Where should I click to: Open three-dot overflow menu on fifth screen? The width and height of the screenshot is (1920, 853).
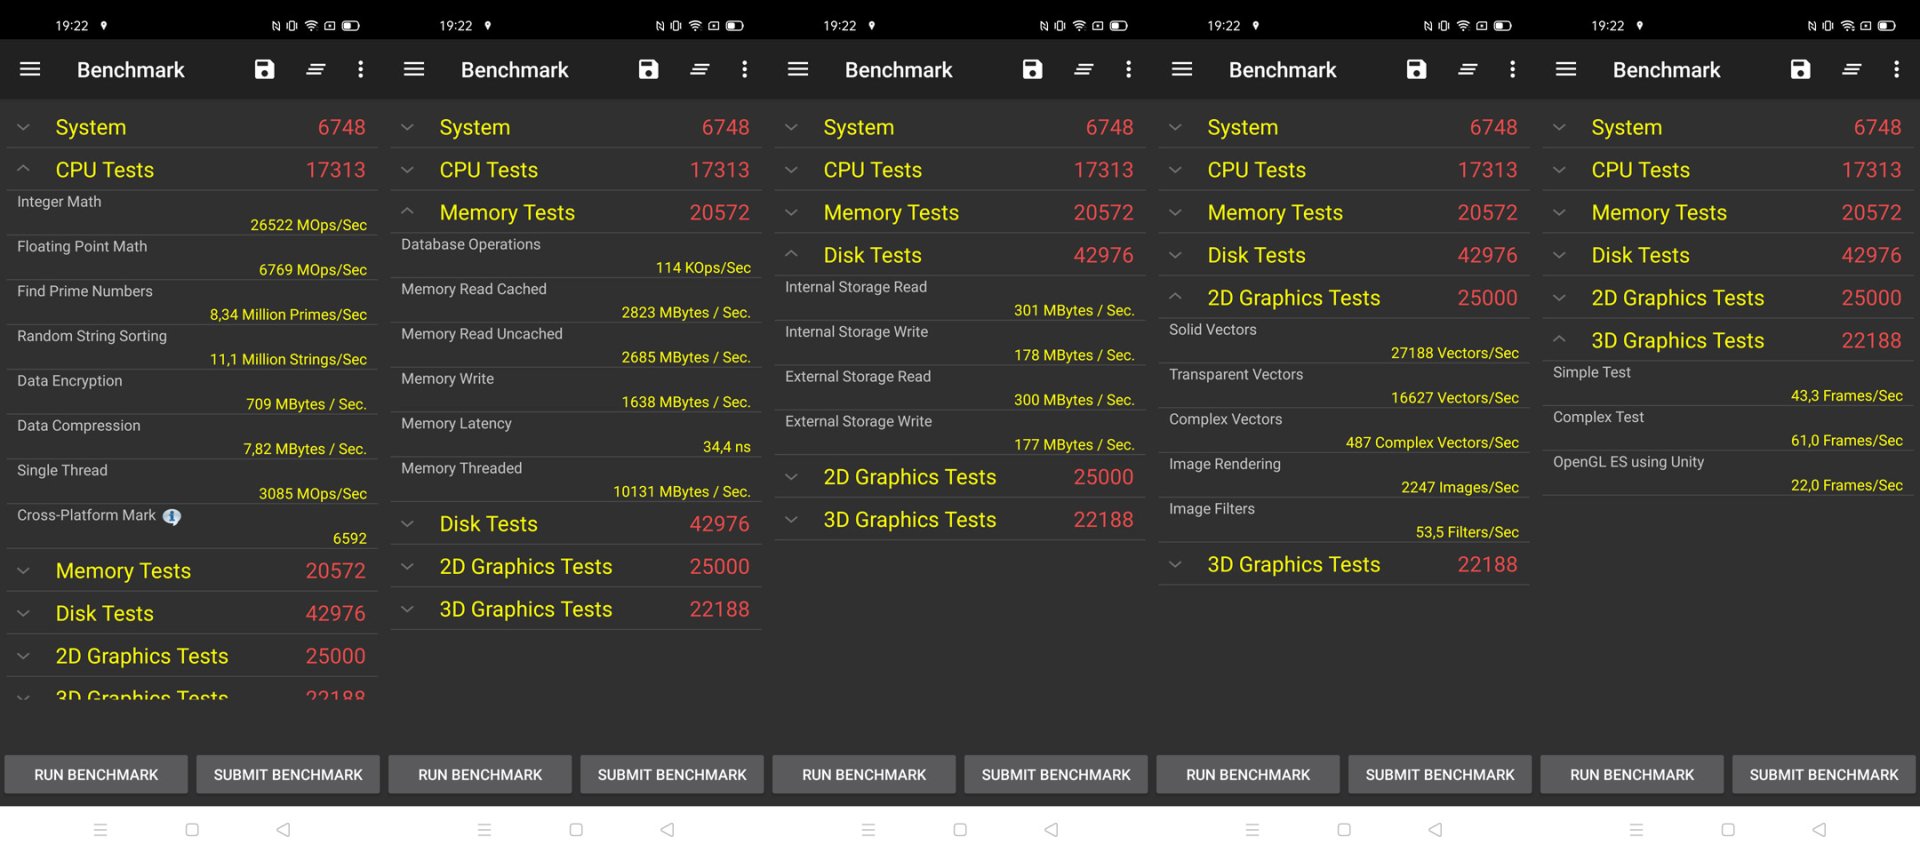click(1896, 69)
